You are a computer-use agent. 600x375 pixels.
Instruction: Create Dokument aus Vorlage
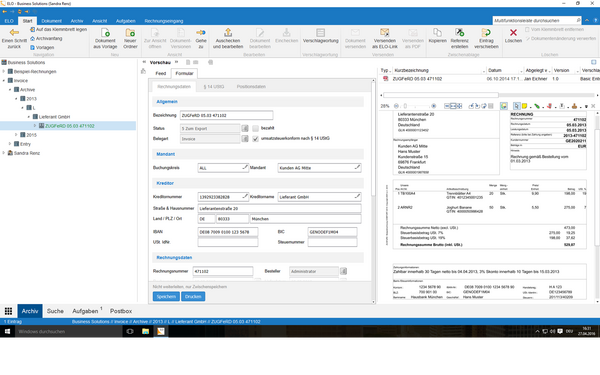pos(105,38)
